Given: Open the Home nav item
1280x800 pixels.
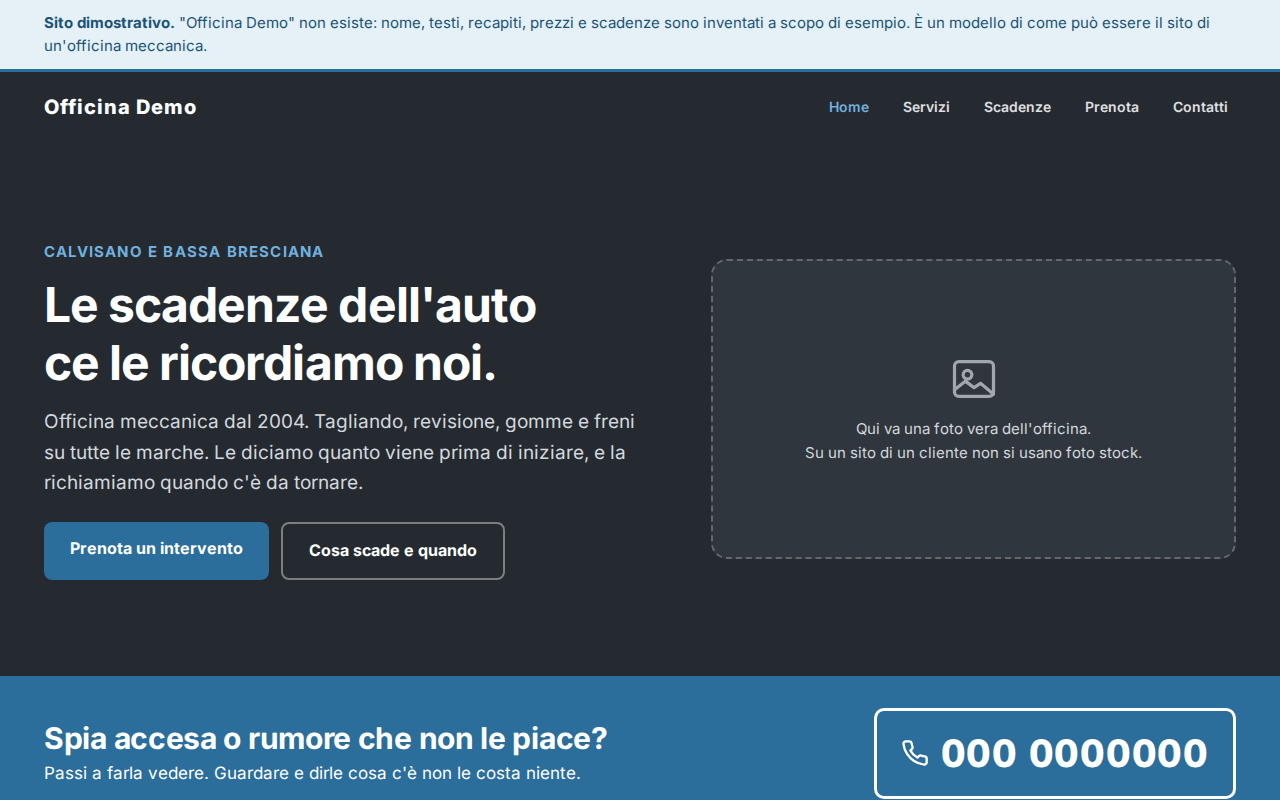Looking at the screenshot, I should click(x=849, y=107).
